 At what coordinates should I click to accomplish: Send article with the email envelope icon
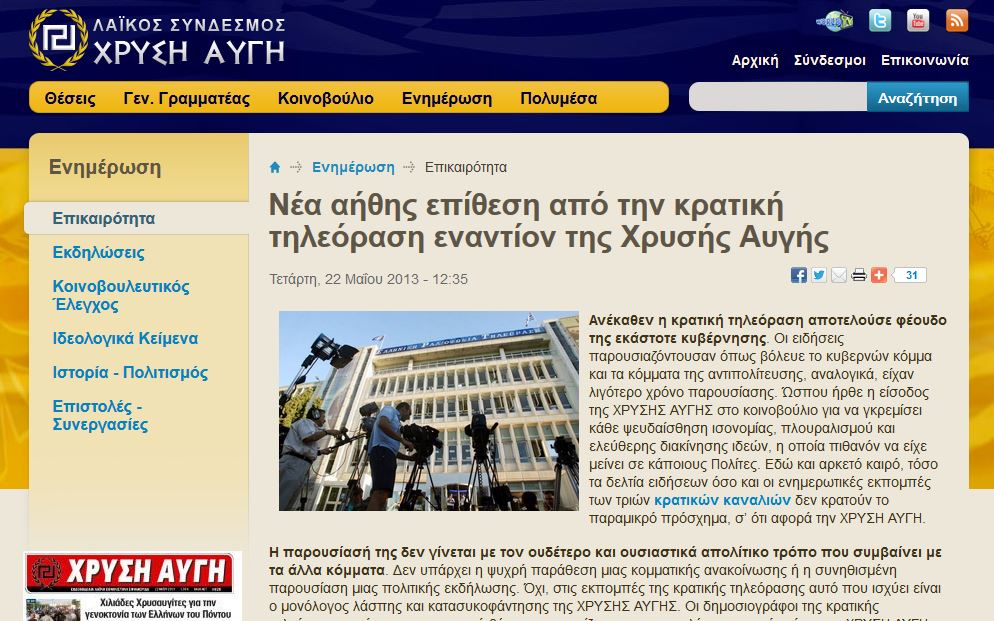[839, 275]
